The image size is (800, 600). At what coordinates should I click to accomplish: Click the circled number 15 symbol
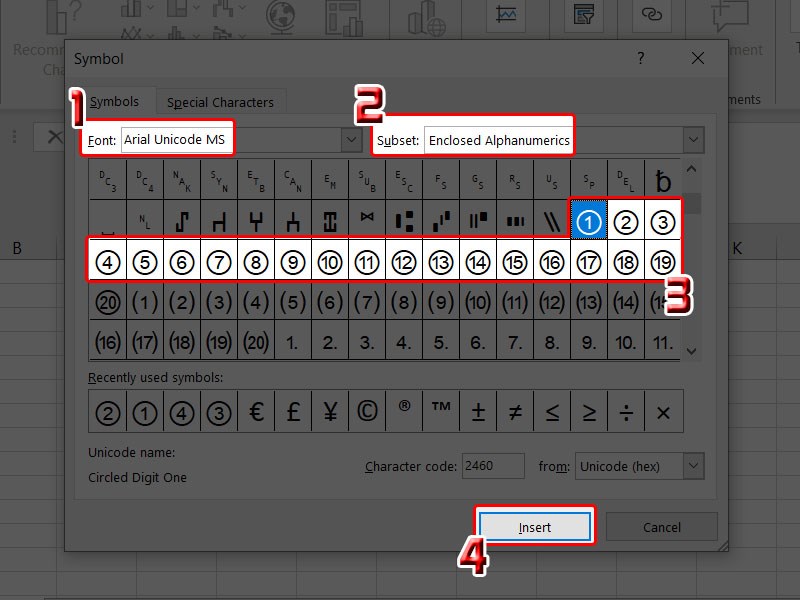(515, 262)
